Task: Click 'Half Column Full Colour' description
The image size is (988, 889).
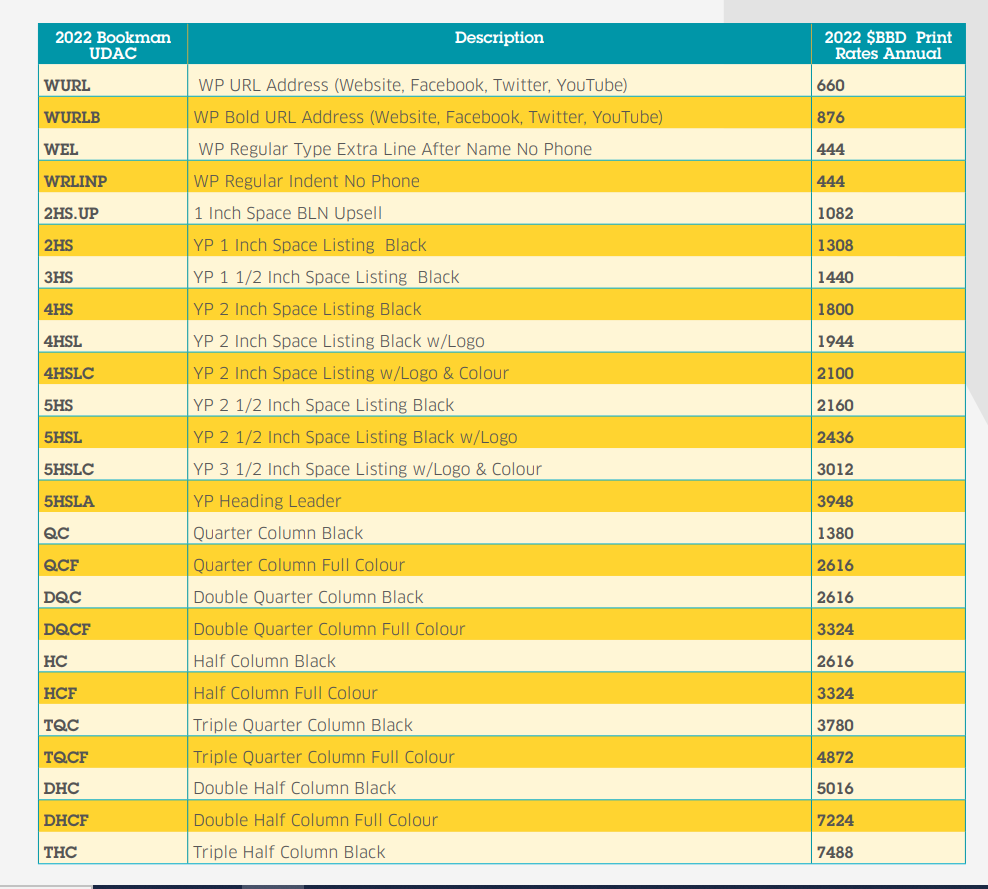Action: [x=285, y=693]
